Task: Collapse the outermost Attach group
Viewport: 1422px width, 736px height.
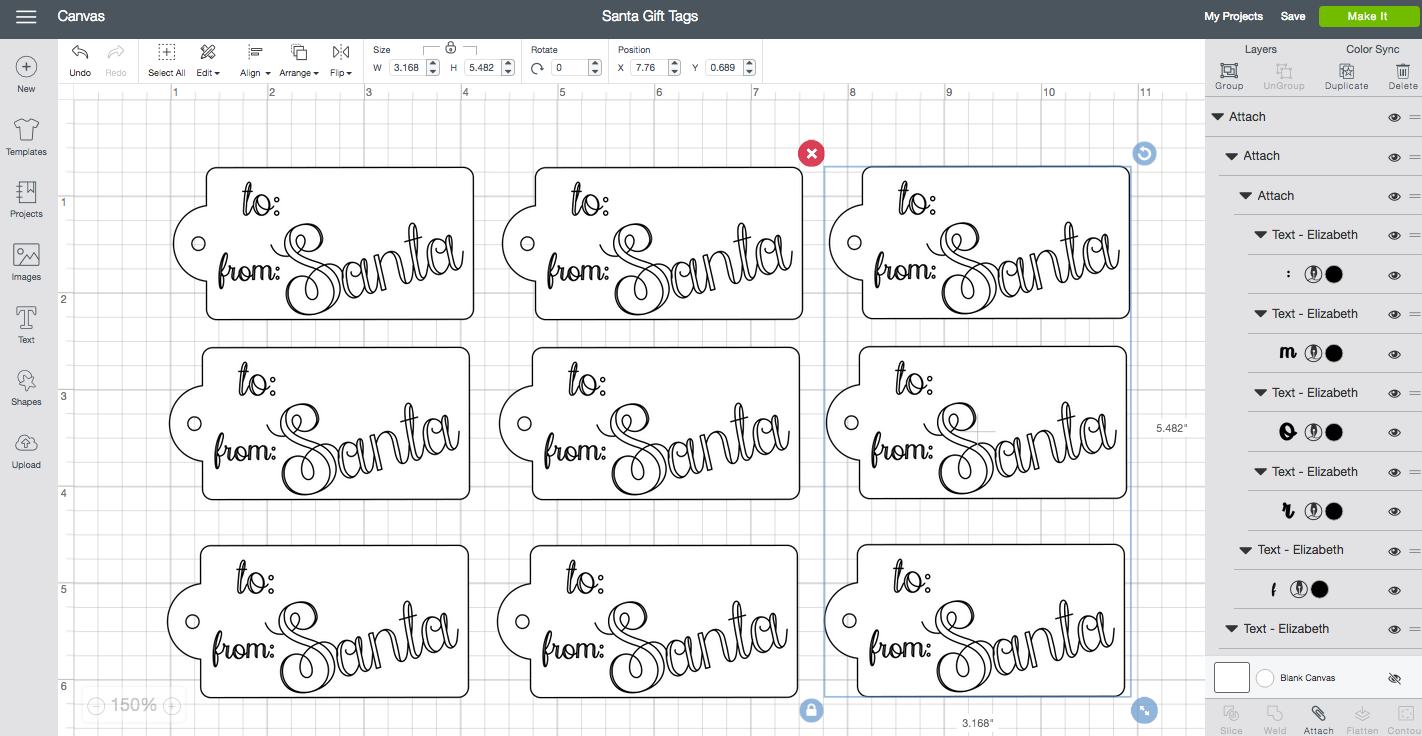Action: (x=1217, y=117)
